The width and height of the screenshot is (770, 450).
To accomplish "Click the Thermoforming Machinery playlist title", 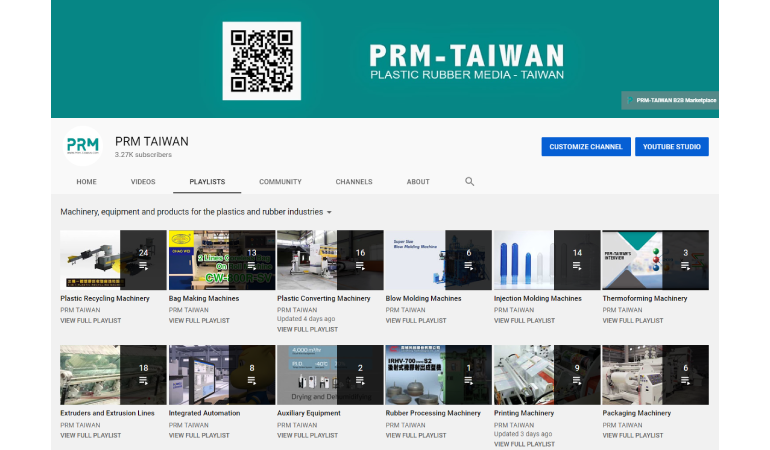I will 645,298.
